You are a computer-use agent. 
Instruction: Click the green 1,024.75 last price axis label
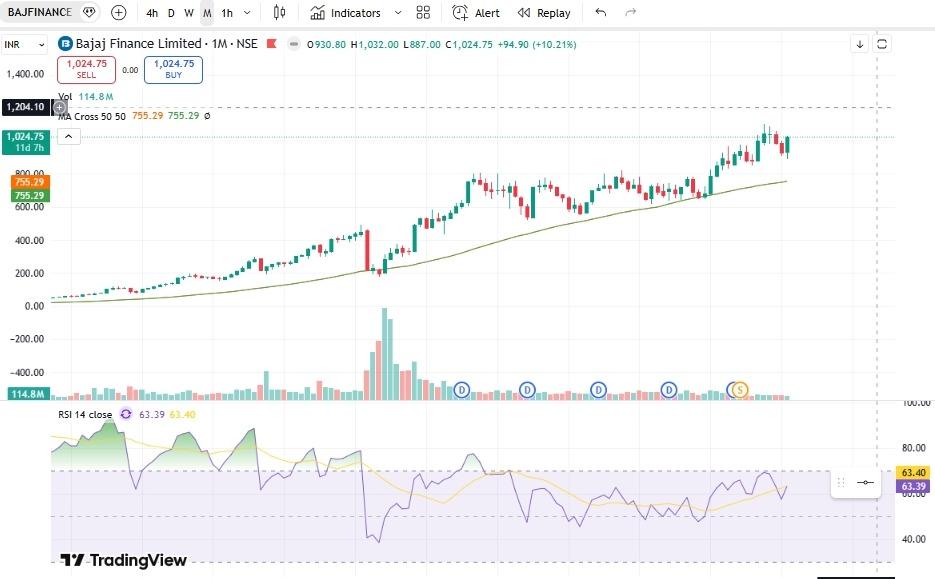[x=26, y=142]
